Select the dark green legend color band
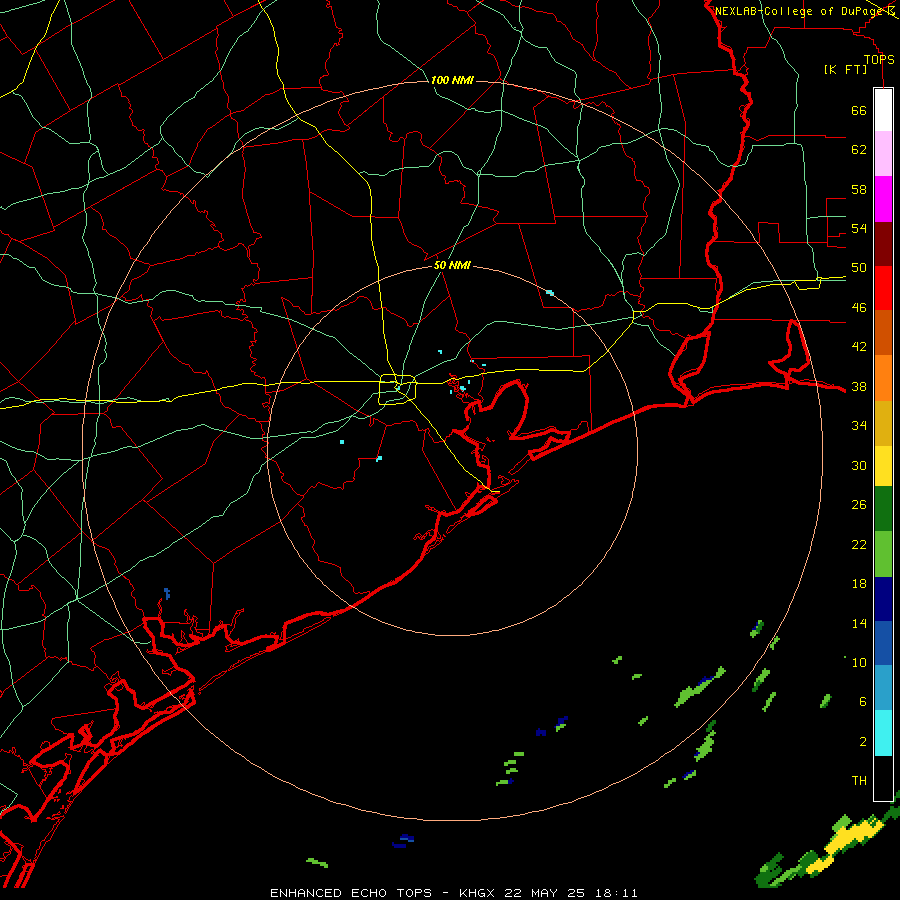 [883, 509]
